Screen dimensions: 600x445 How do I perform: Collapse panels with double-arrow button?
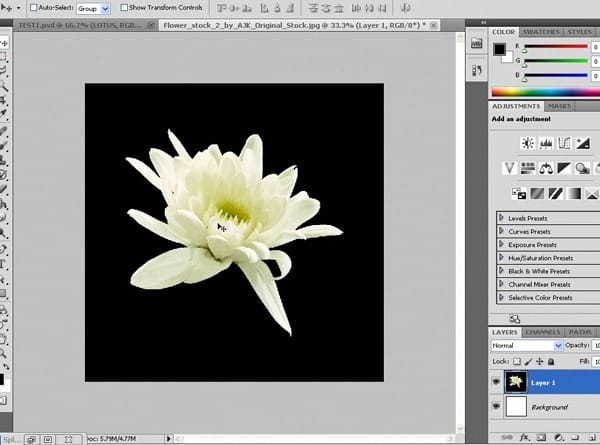click(483, 23)
